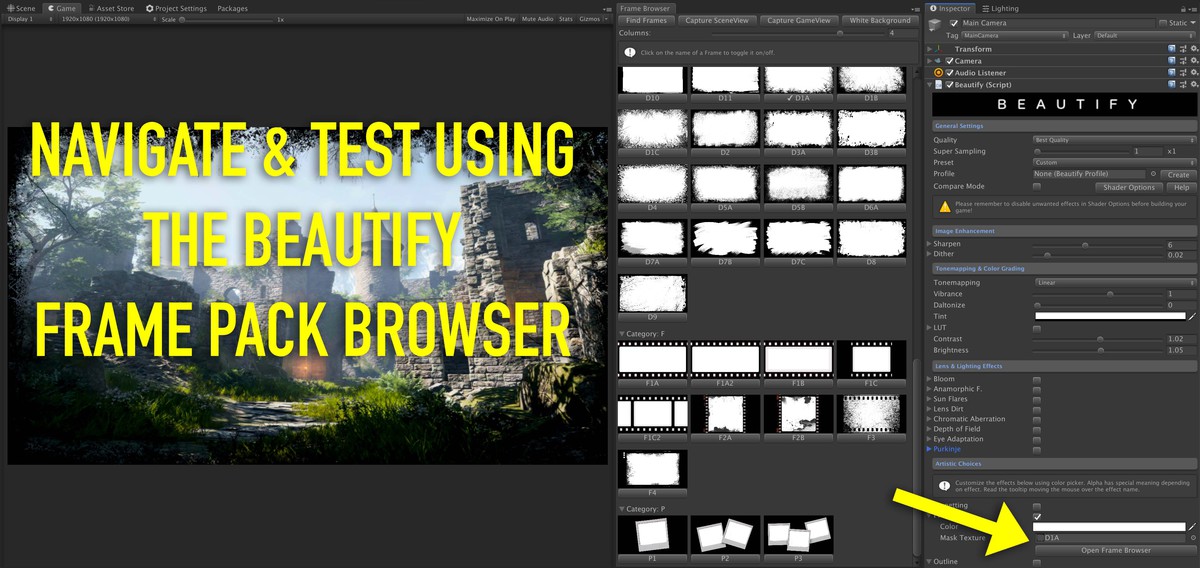The height and width of the screenshot is (568, 1200).
Task: Click Capture SceneView button
Action: 716,20
